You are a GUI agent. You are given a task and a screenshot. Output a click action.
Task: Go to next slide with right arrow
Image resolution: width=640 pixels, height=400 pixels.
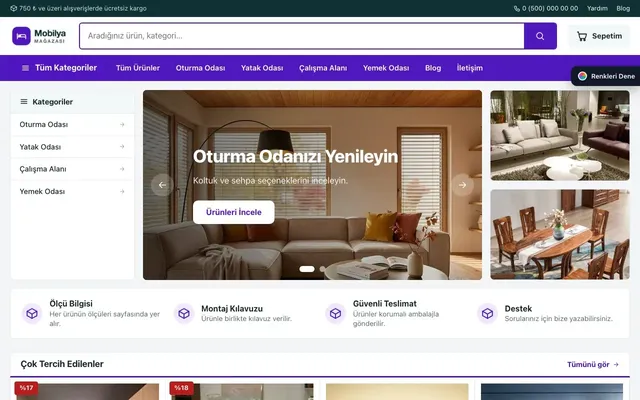point(462,185)
